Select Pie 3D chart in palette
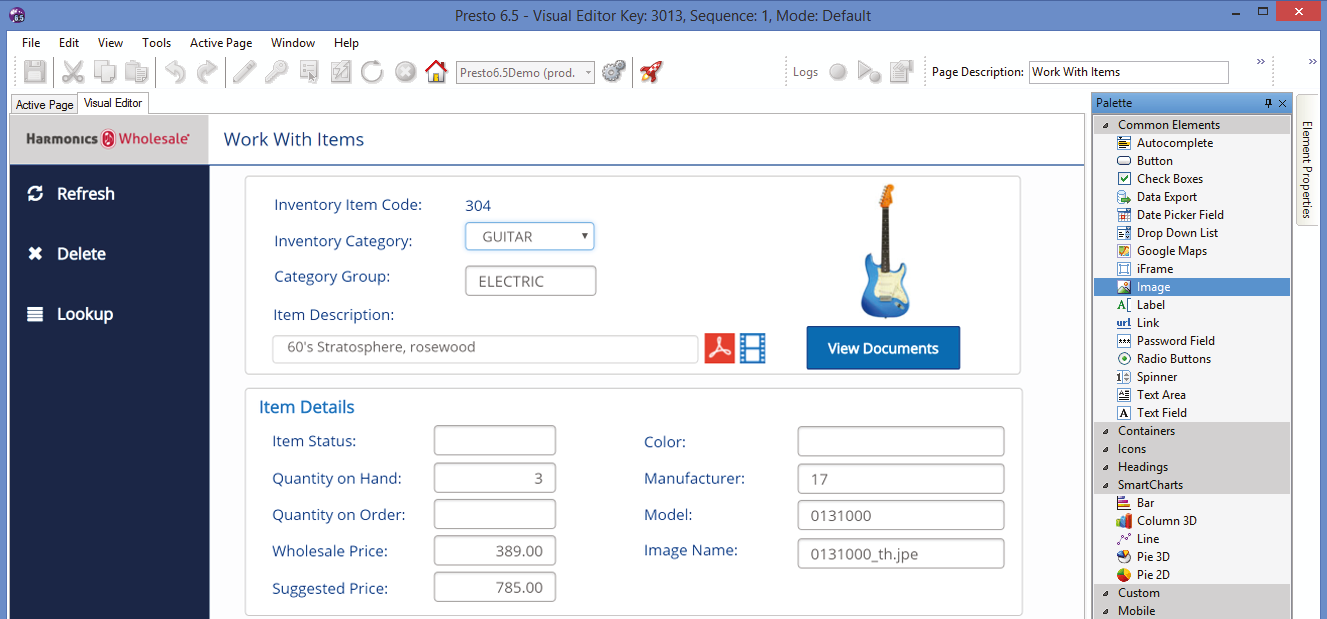1327x619 pixels. [1152, 557]
